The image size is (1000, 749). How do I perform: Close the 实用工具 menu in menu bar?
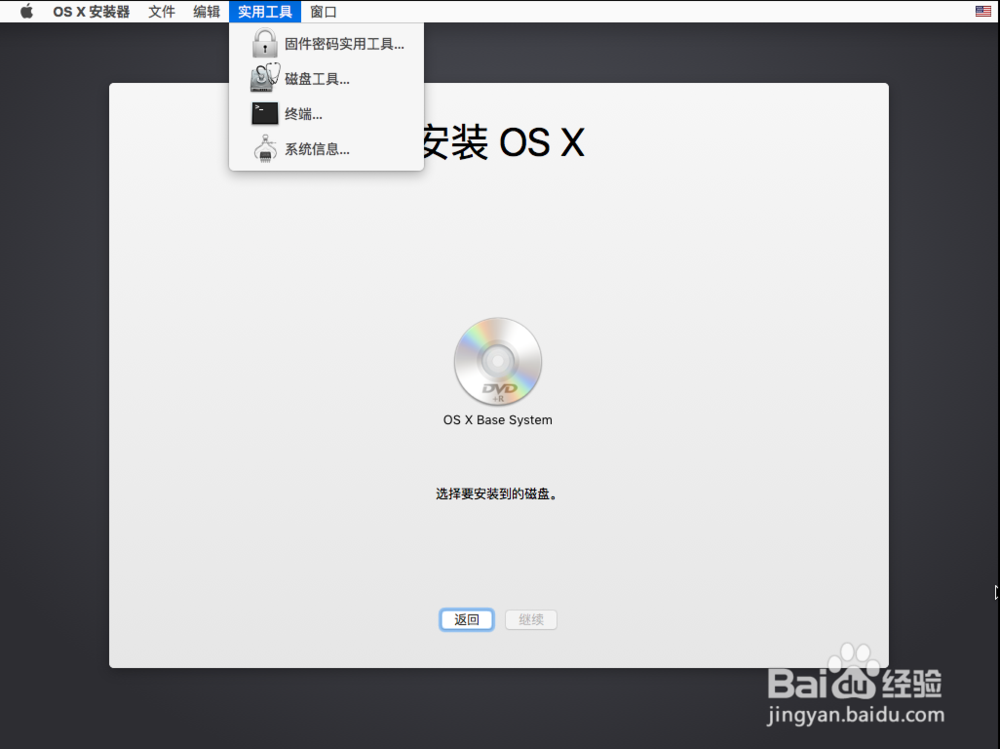tap(265, 11)
